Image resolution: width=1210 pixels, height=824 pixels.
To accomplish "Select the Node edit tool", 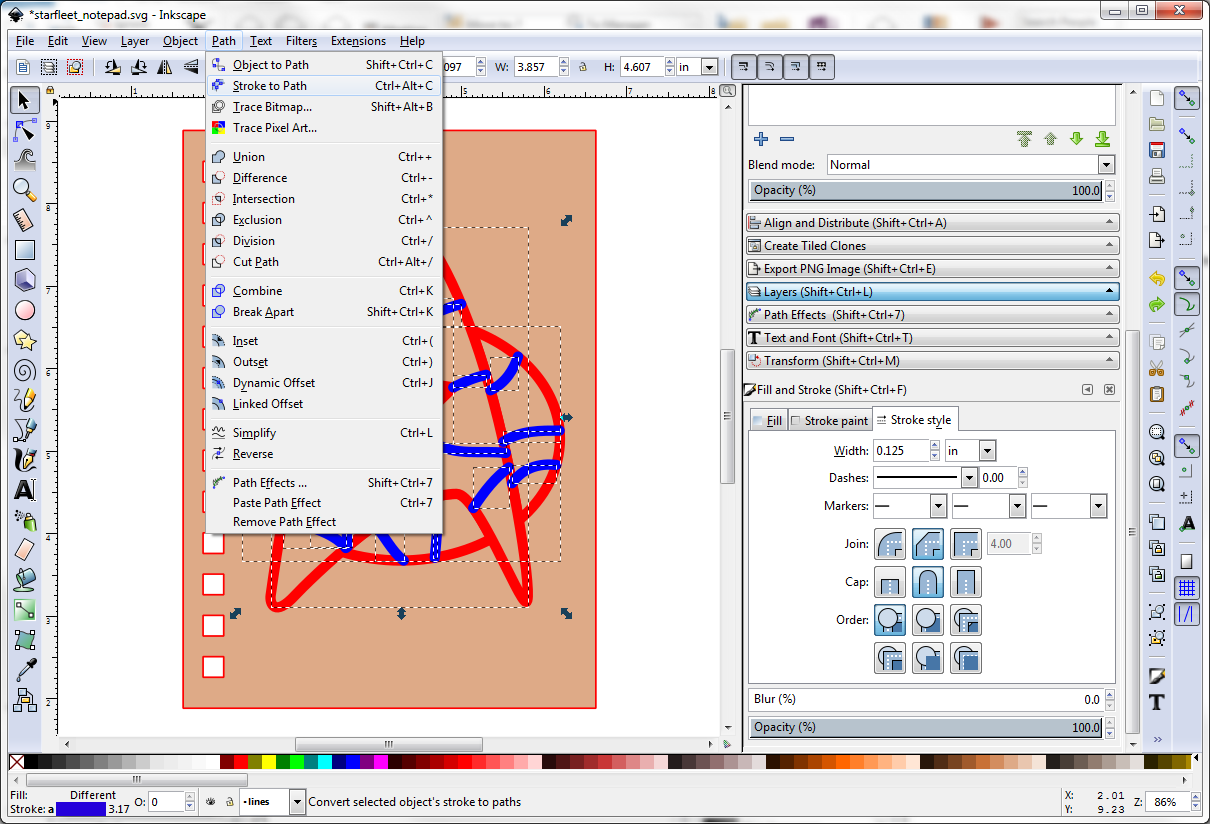I will click(25, 129).
